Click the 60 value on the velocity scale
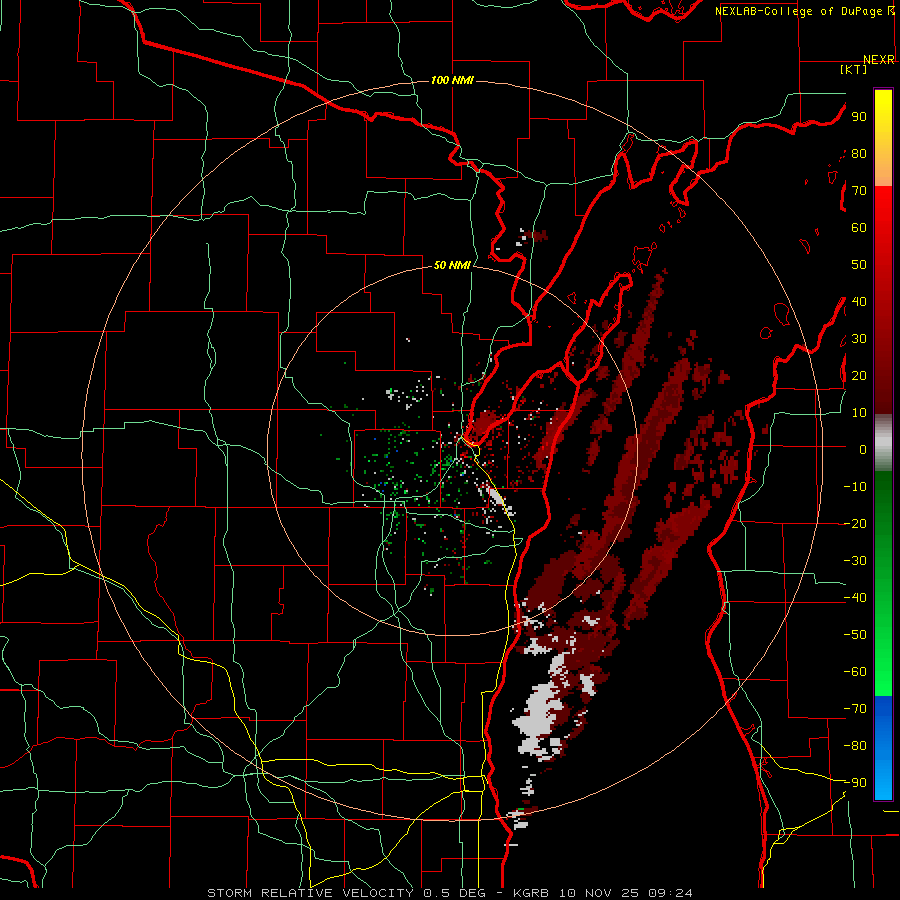 [x=859, y=227]
